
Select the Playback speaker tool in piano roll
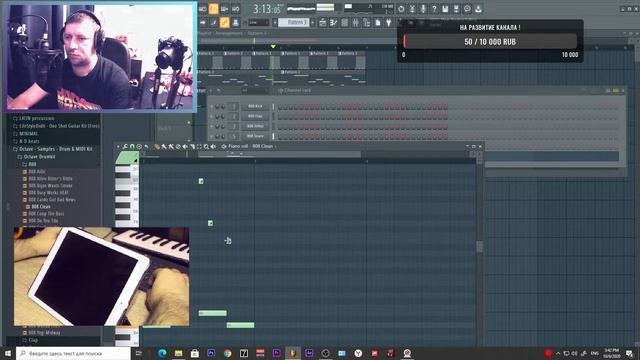click(x=213, y=146)
